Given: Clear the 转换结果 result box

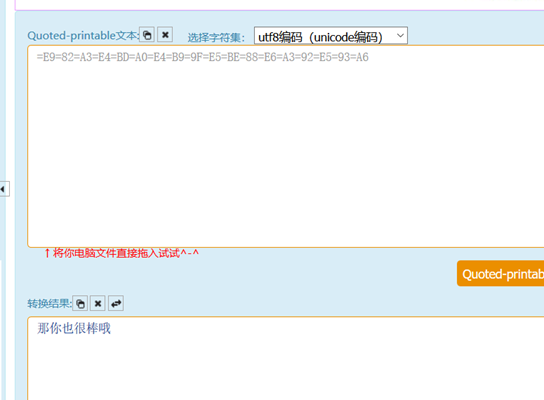Looking at the screenshot, I should tap(98, 304).
